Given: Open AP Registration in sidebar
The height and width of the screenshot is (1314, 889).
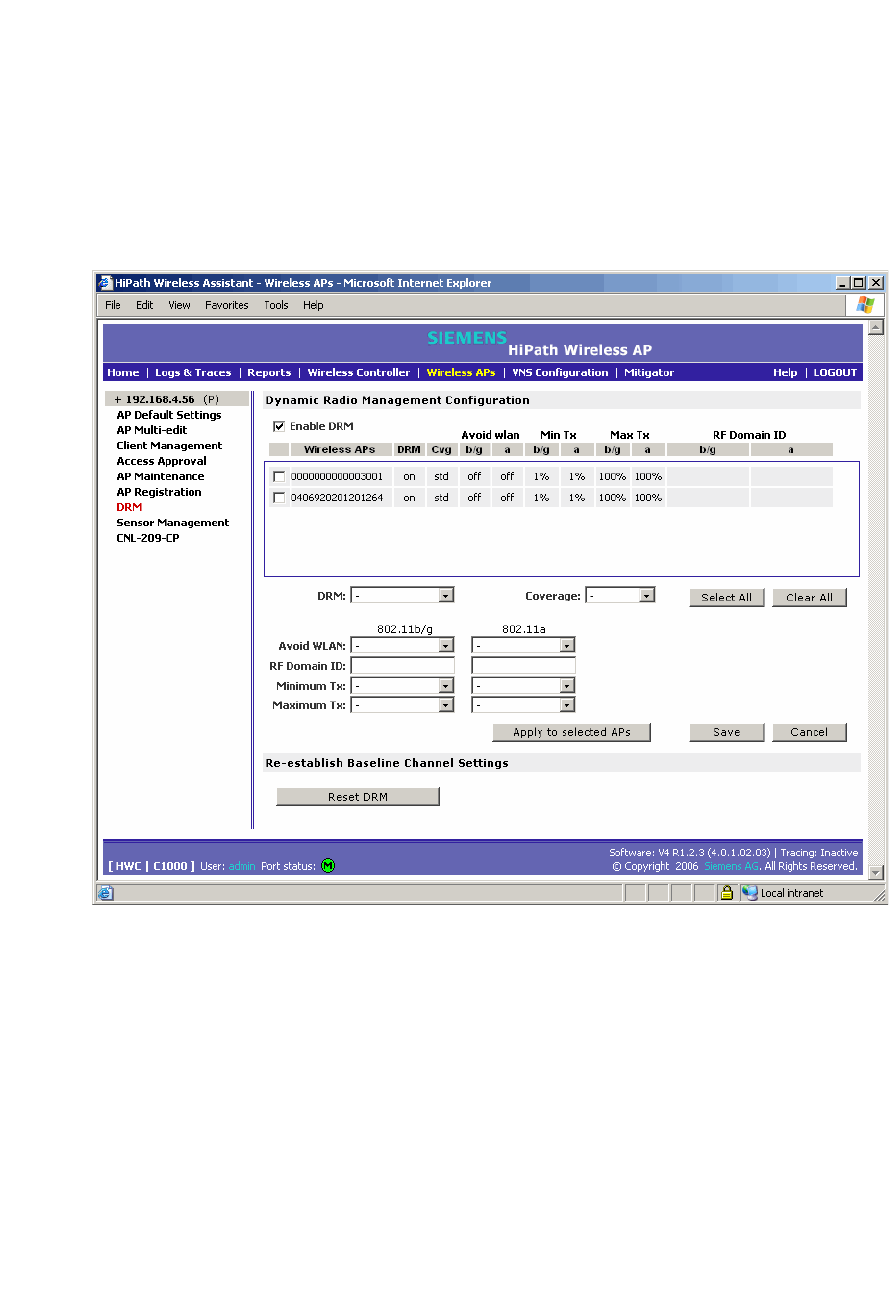Looking at the screenshot, I should [159, 492].
